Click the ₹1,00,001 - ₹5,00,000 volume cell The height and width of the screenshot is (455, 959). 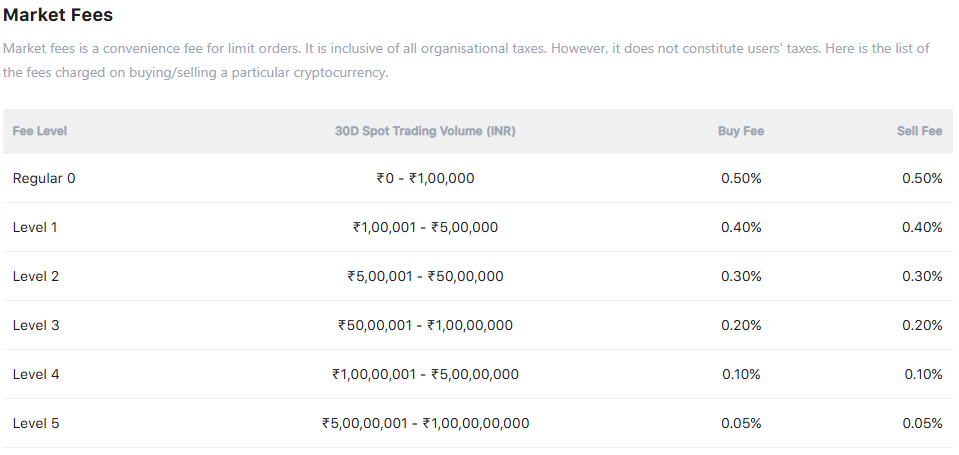(x=425, y=227)
